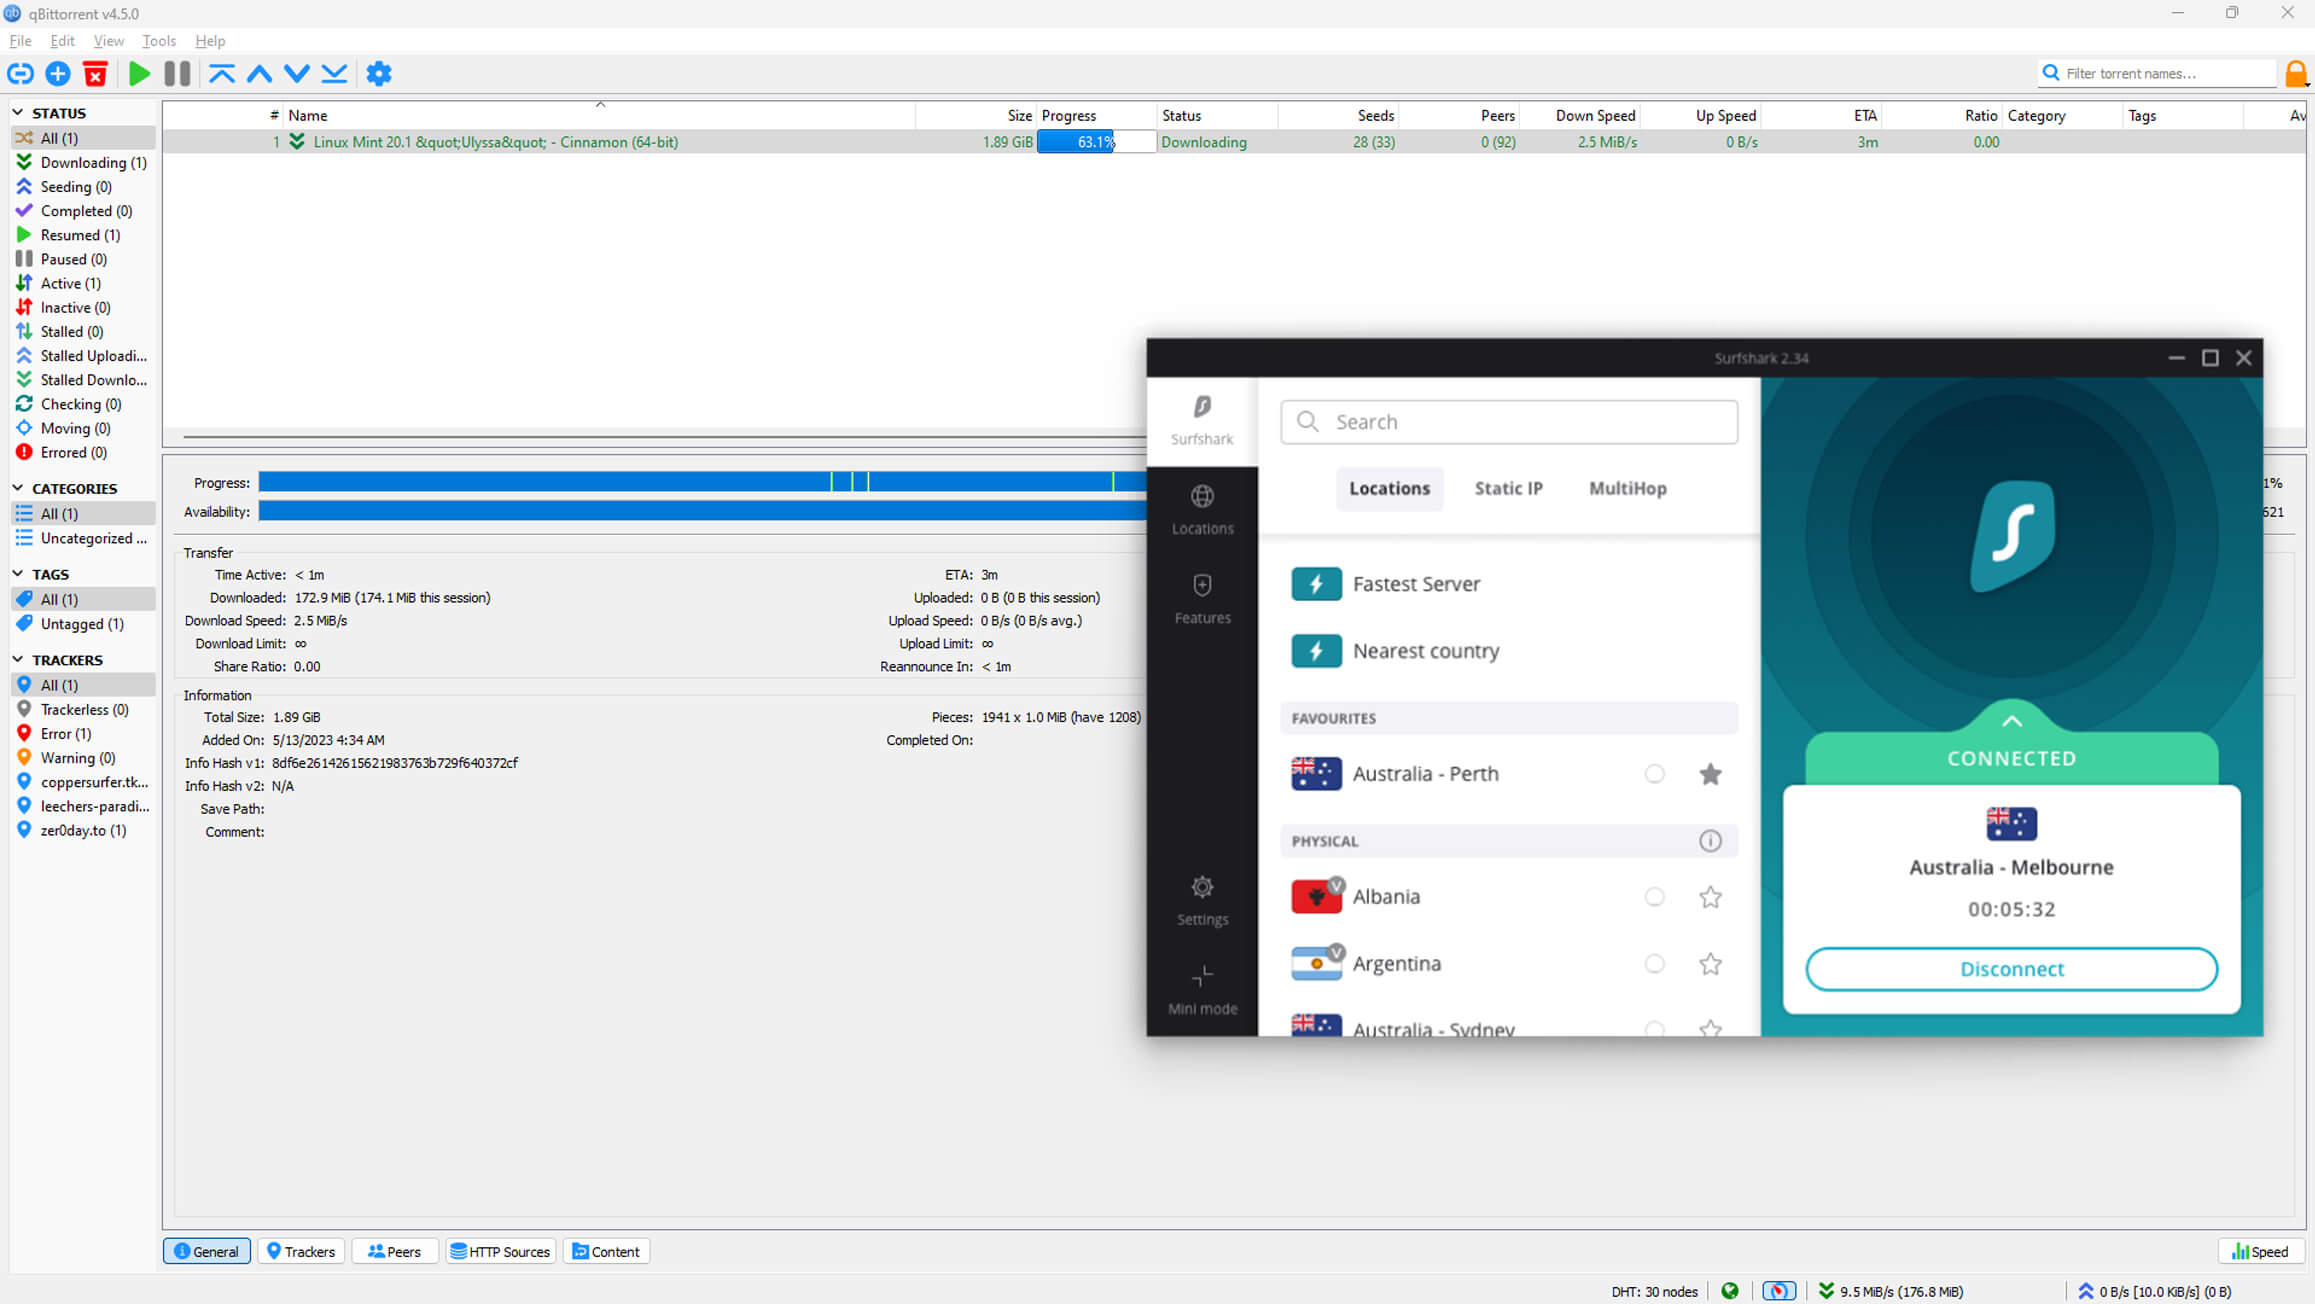The image size is (2315, 1304).
Task: Click the Progress pieces bar in General
Action: [702, 482]
